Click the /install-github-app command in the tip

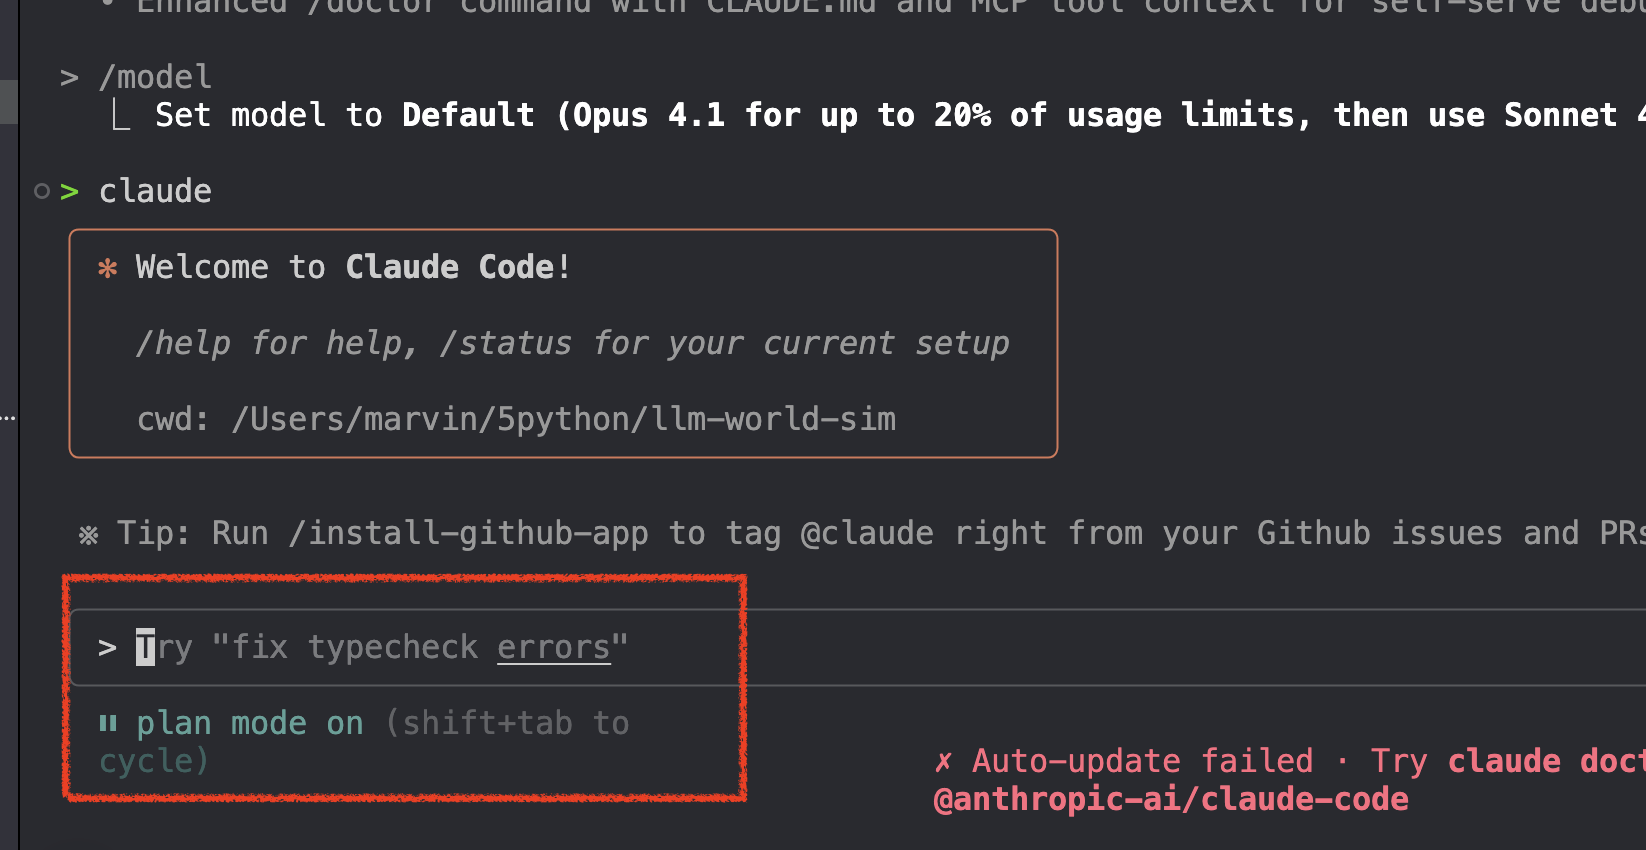pos(468,534)
